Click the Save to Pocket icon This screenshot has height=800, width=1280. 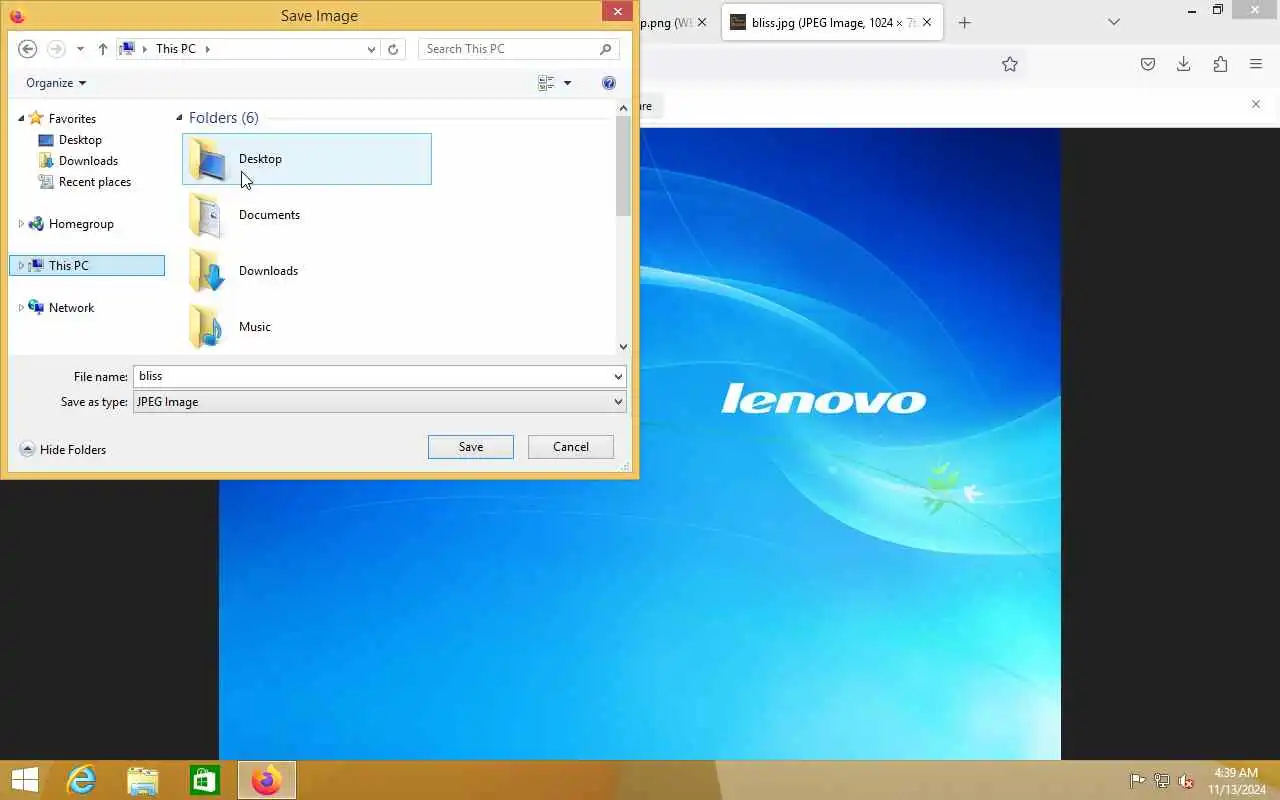click(1148, 64)
